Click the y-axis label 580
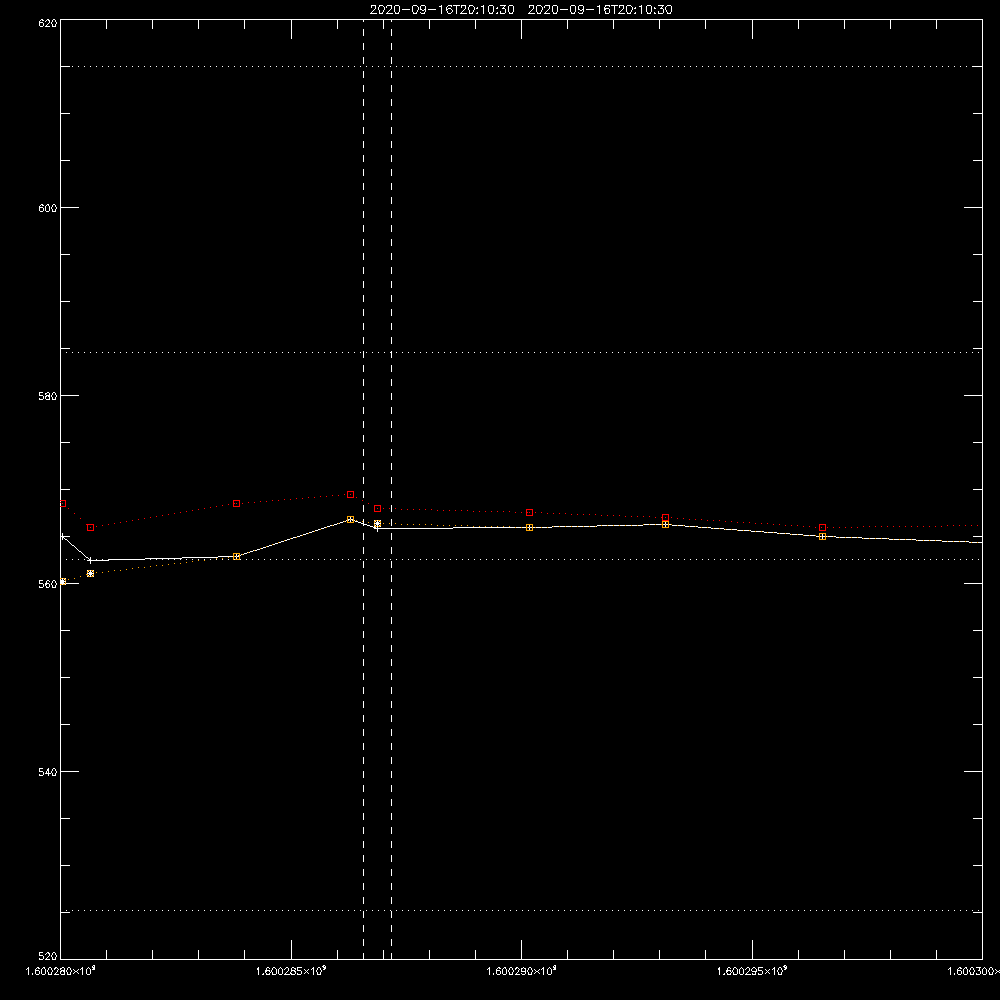Image resolution: width=1000 pixels, height=1000 pixels. pyautogui.click(x=48, y=396)
